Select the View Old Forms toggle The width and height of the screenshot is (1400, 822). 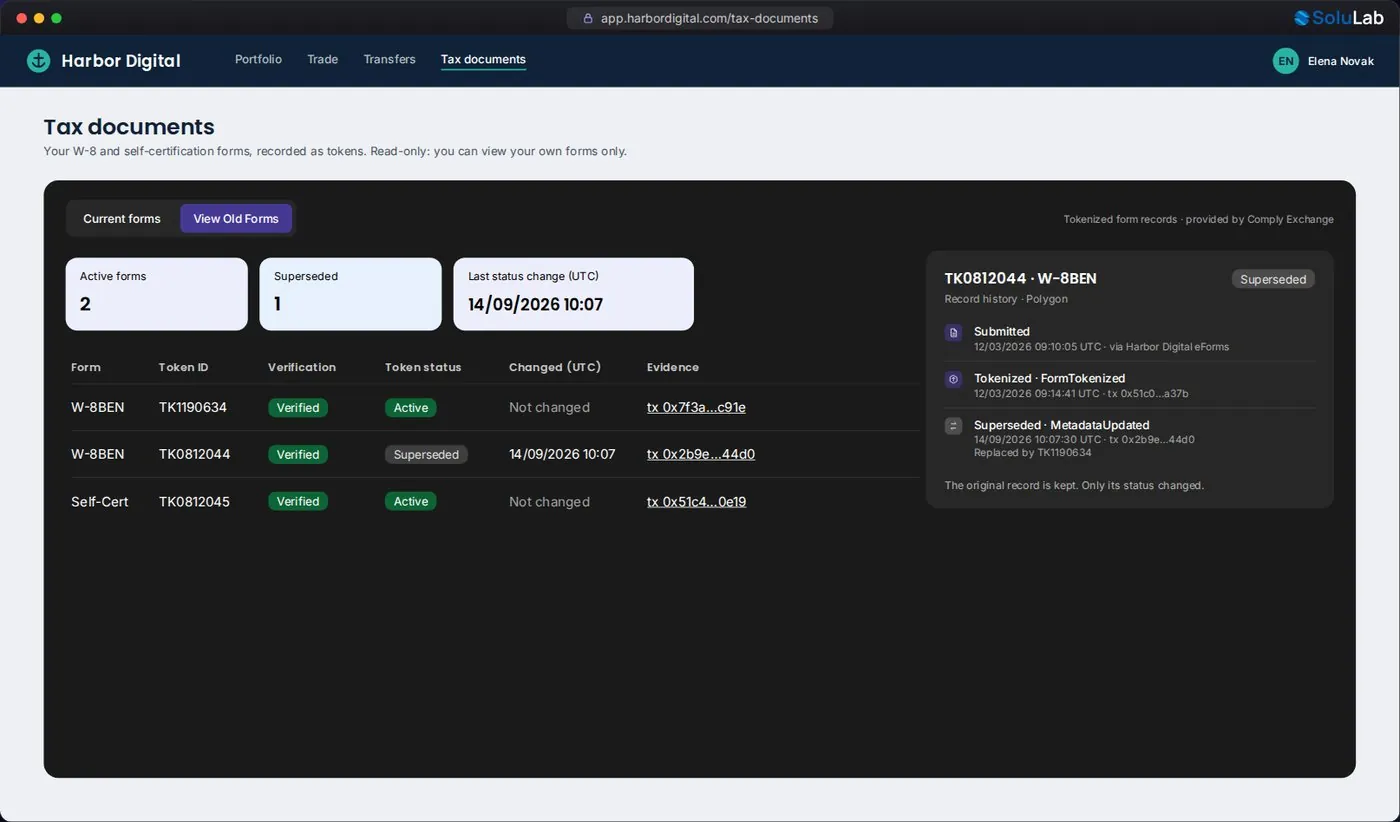[236, 219]
